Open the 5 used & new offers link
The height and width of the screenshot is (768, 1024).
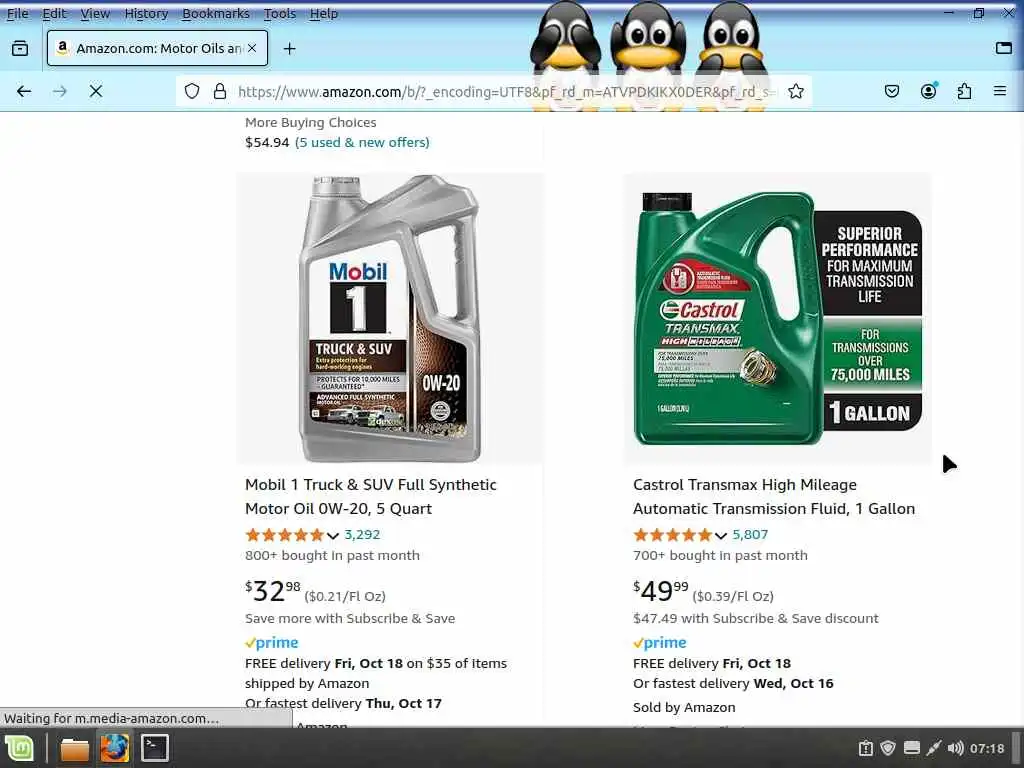(362, 142)
